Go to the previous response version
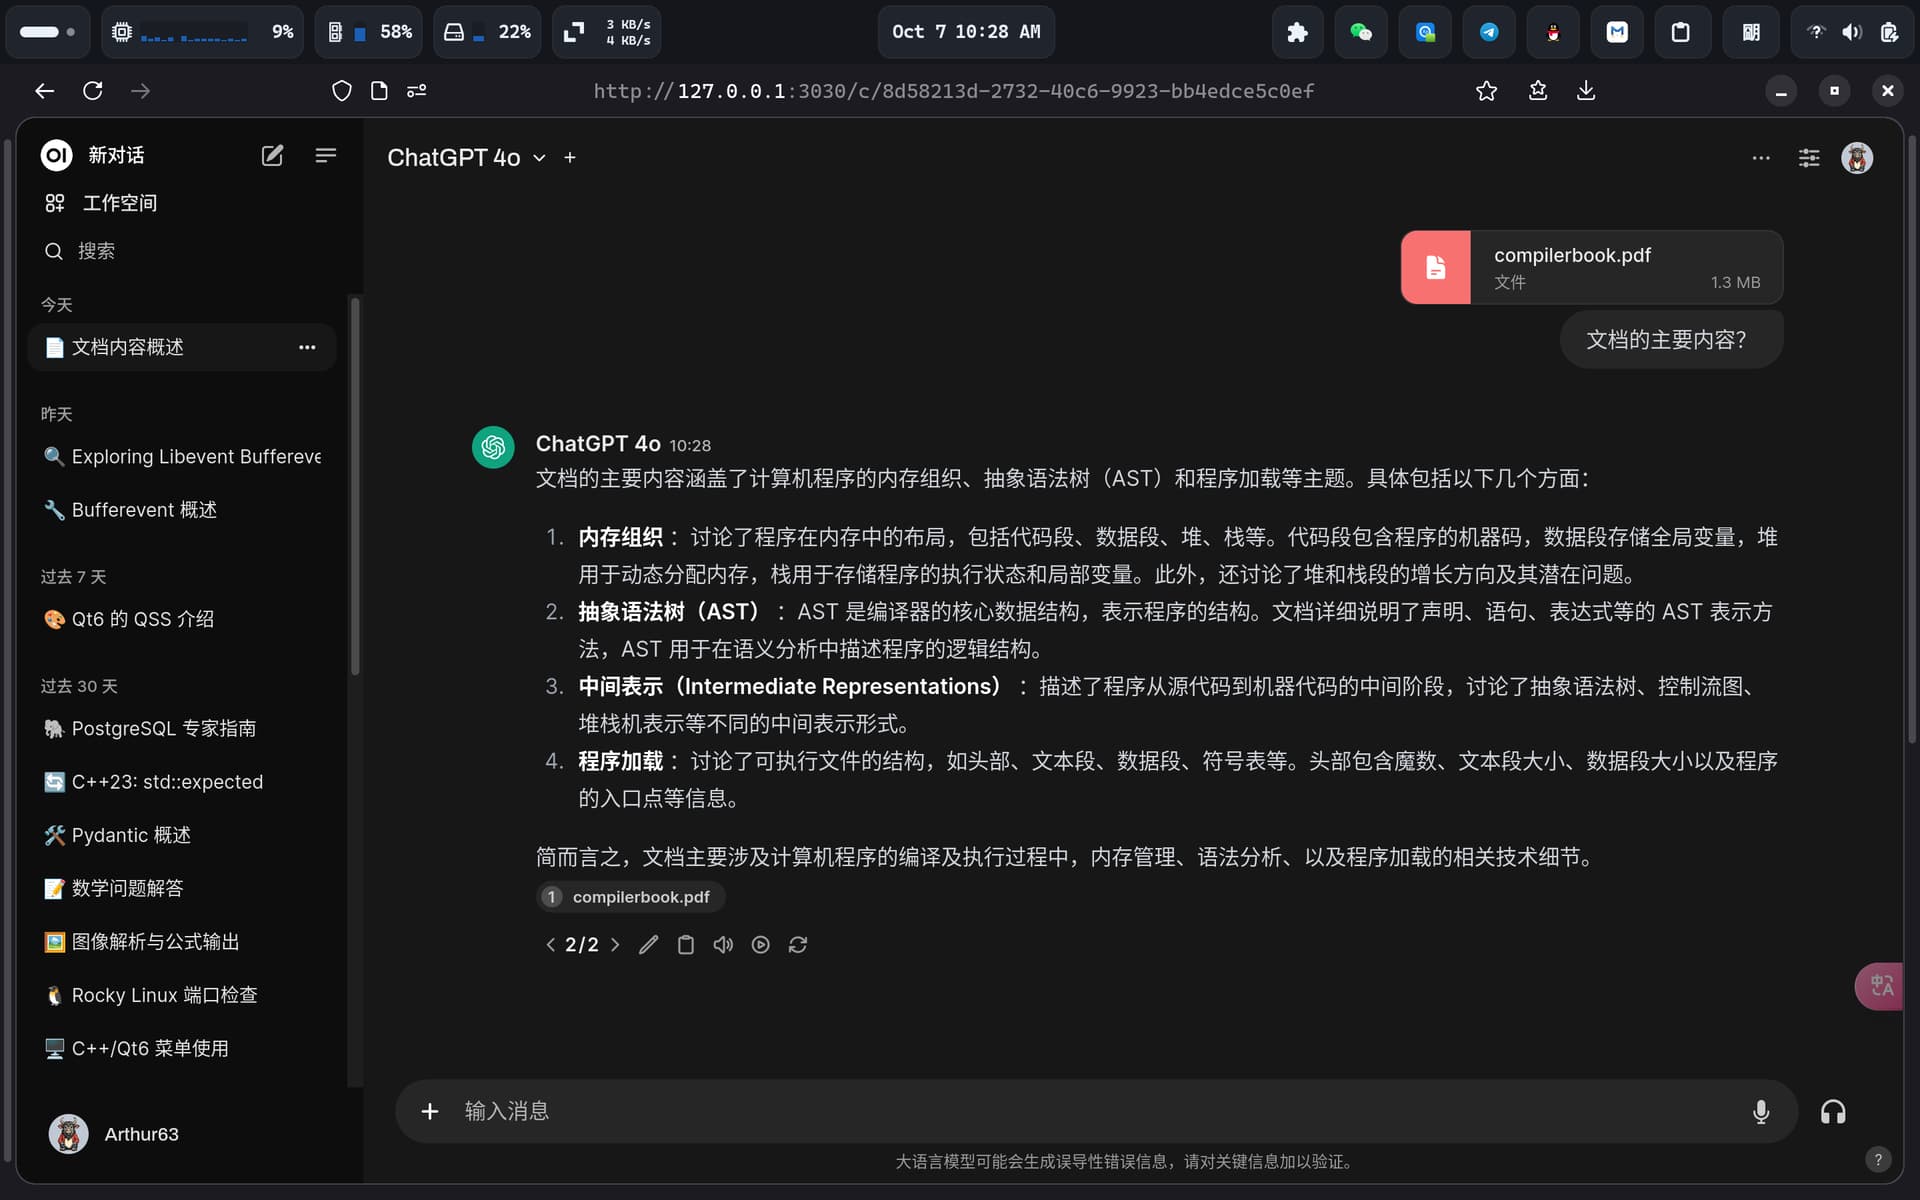 [x=550, y=945]
